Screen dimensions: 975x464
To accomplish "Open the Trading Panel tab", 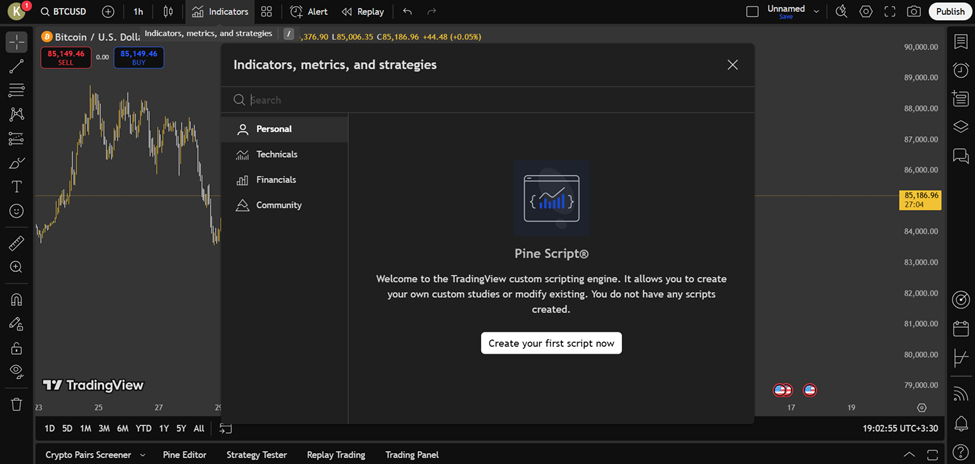I will click(x=412, y=455).
